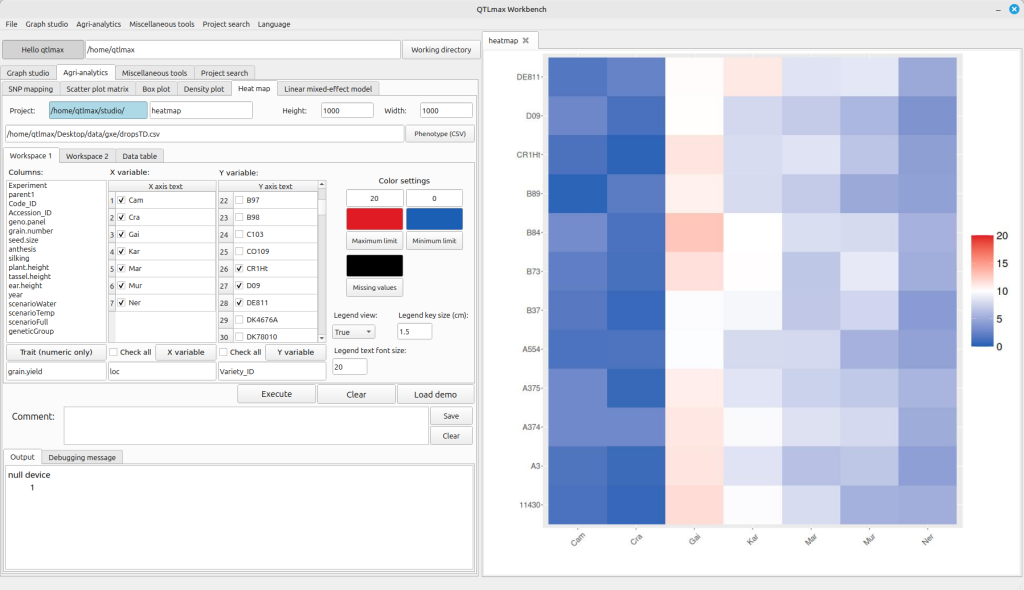
Task: Open the Language menu
Action: 274,24
